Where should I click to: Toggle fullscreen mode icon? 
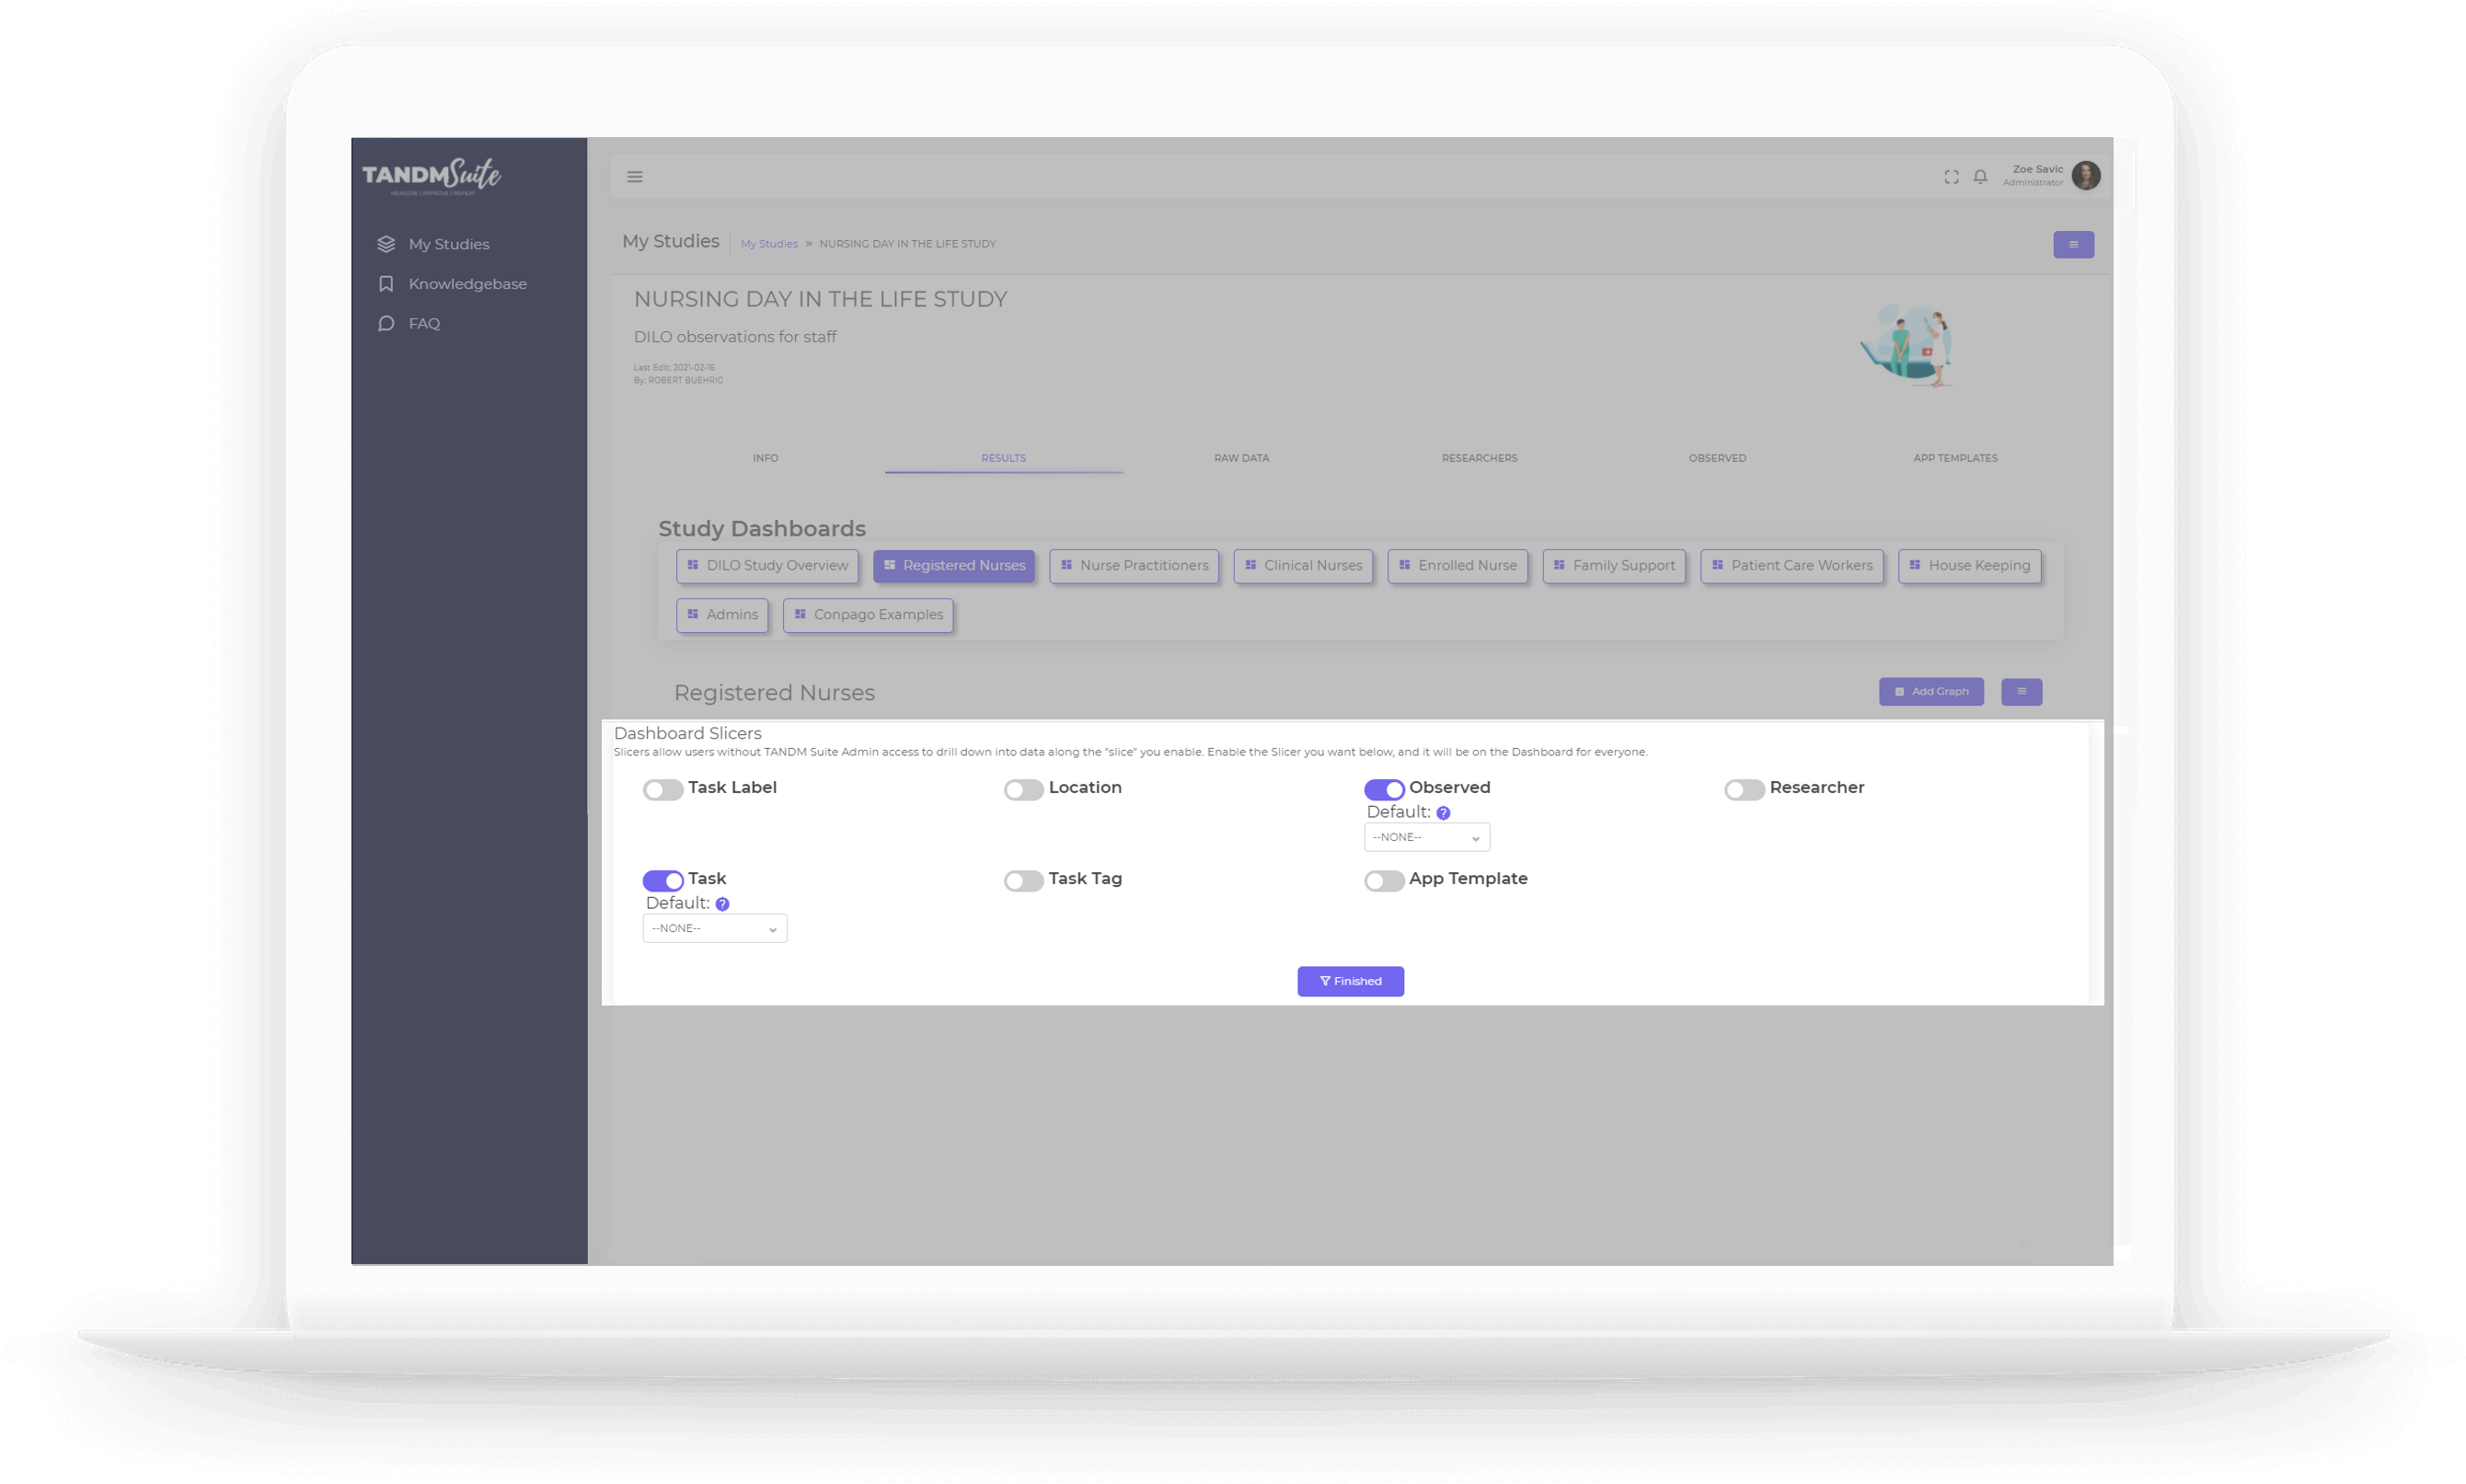coord(1951,177)
